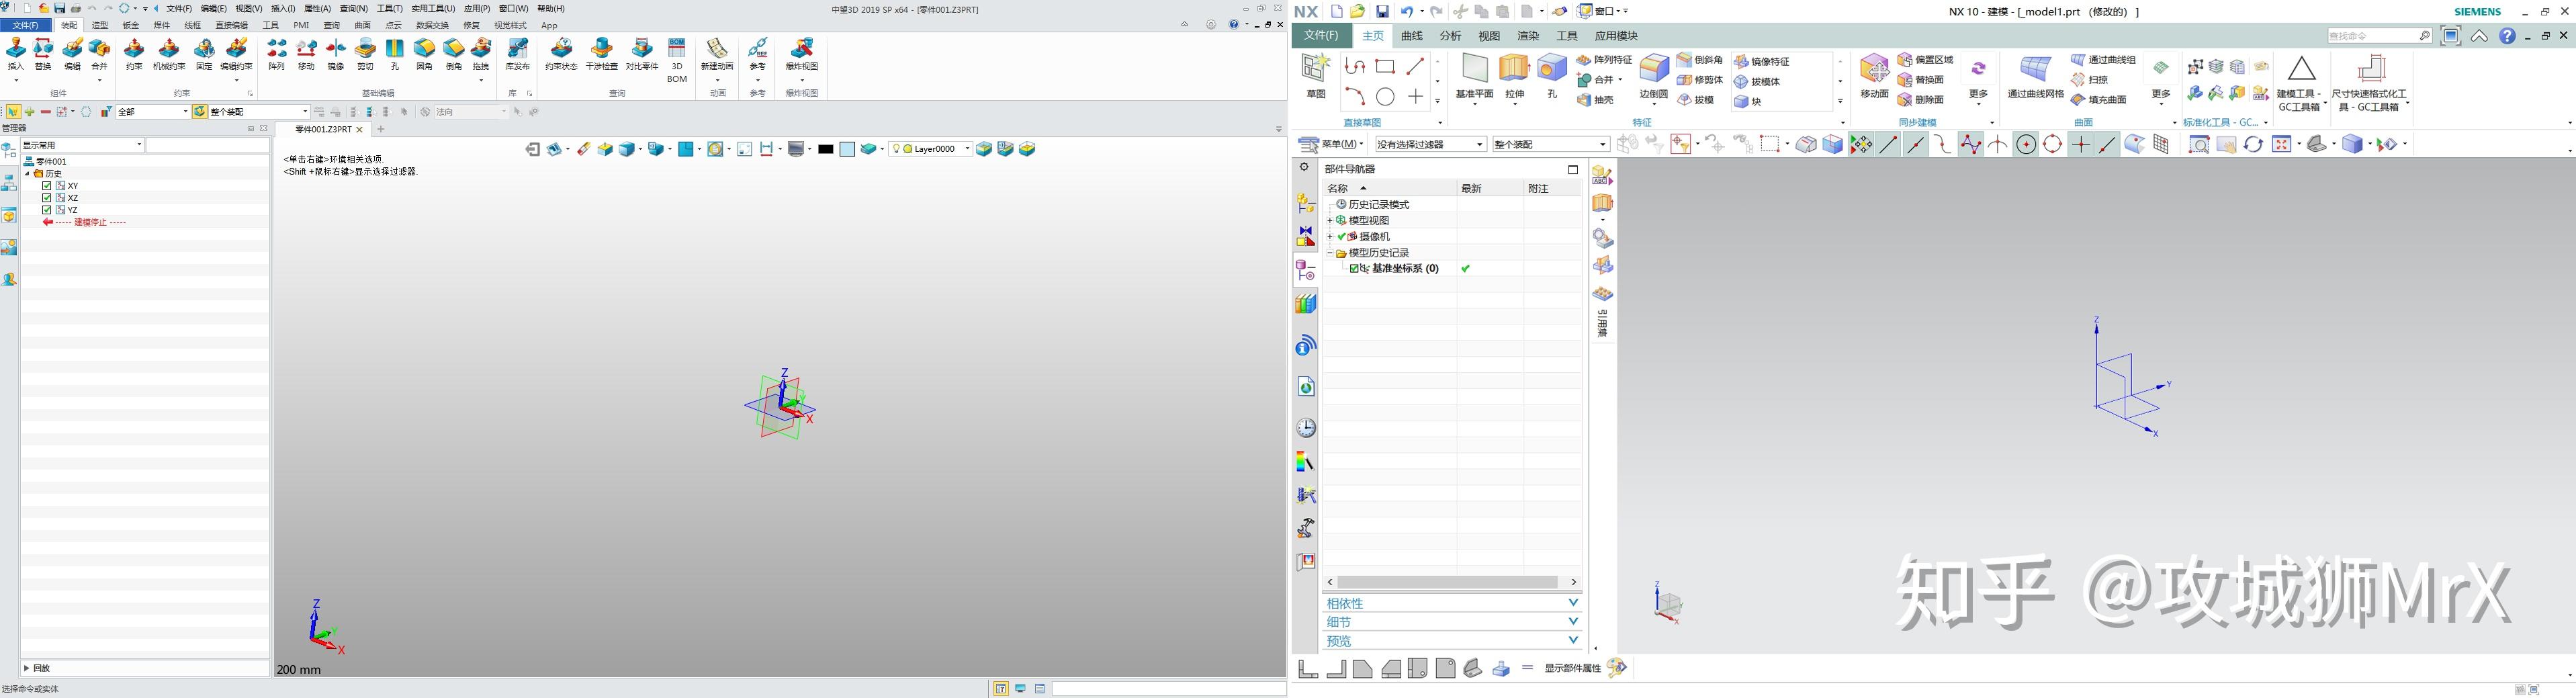Viewport: 2576px width, 698px height.
Task: Switch to the 分析 tab in NX
Action: pyautogui.click(x=1450, y=36)
